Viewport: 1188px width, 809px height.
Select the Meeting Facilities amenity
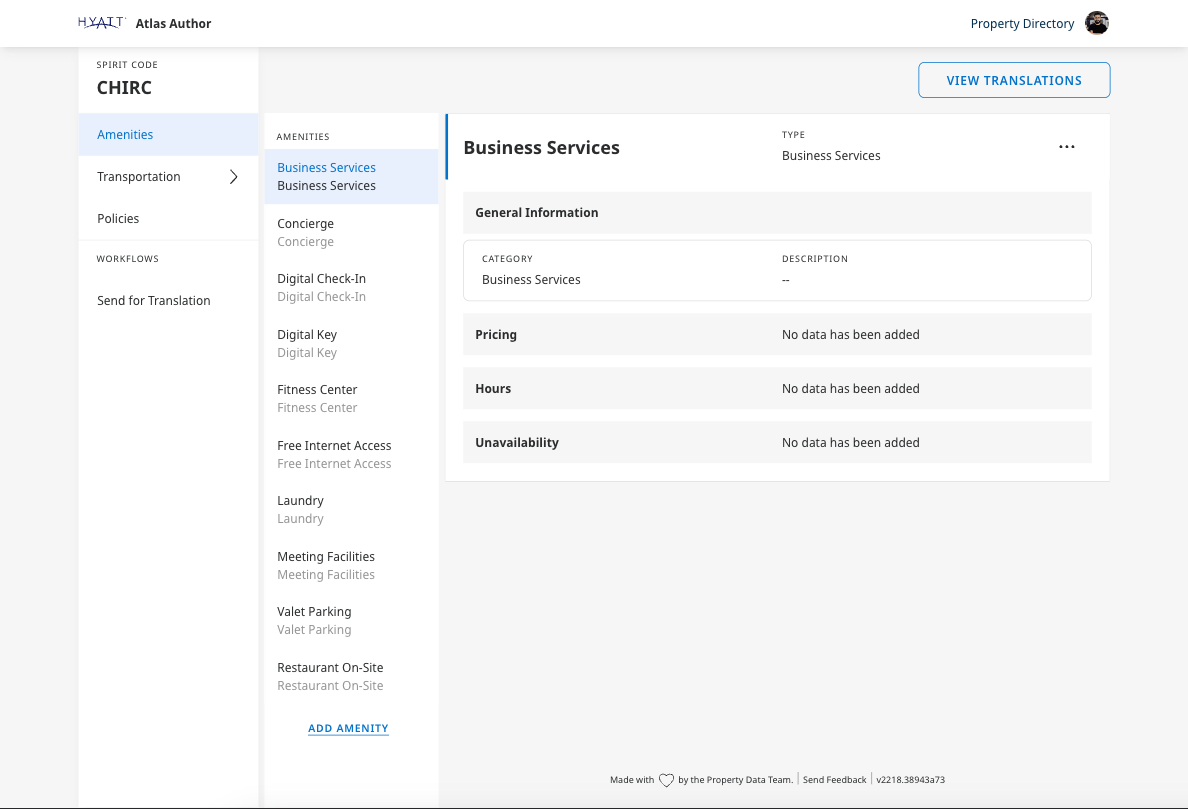click(352, 566)
